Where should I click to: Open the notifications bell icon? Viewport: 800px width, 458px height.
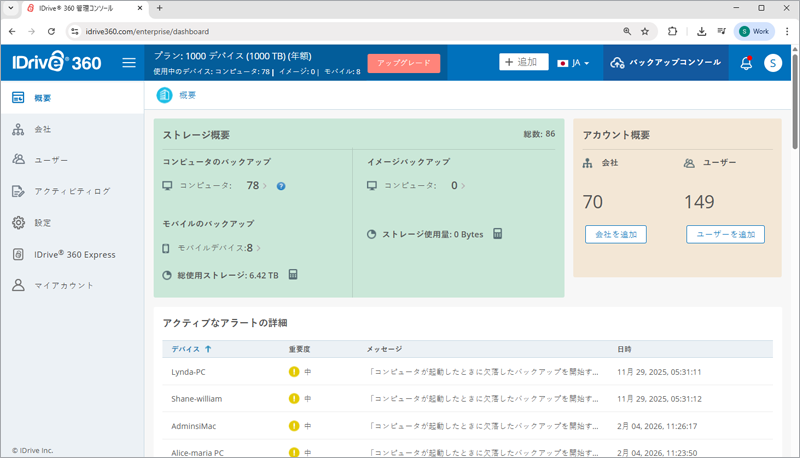[x=746, y=63]
